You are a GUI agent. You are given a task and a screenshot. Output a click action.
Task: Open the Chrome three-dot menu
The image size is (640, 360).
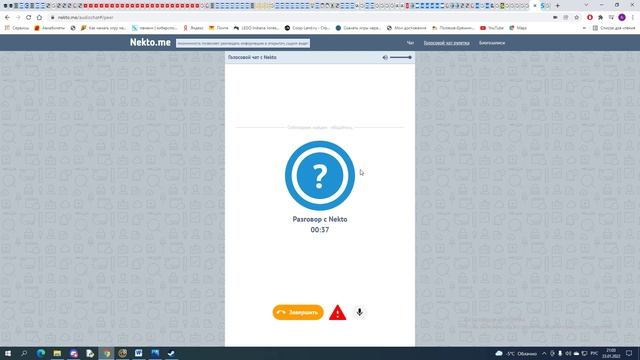(633, 18)
